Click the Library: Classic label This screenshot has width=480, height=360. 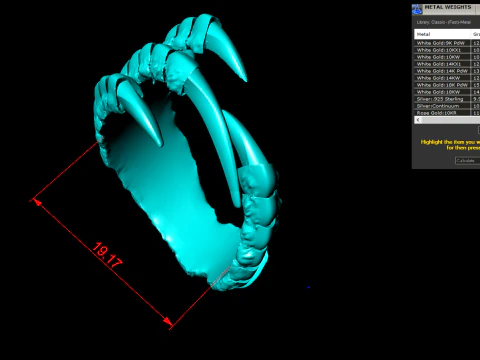click(444, 22)
